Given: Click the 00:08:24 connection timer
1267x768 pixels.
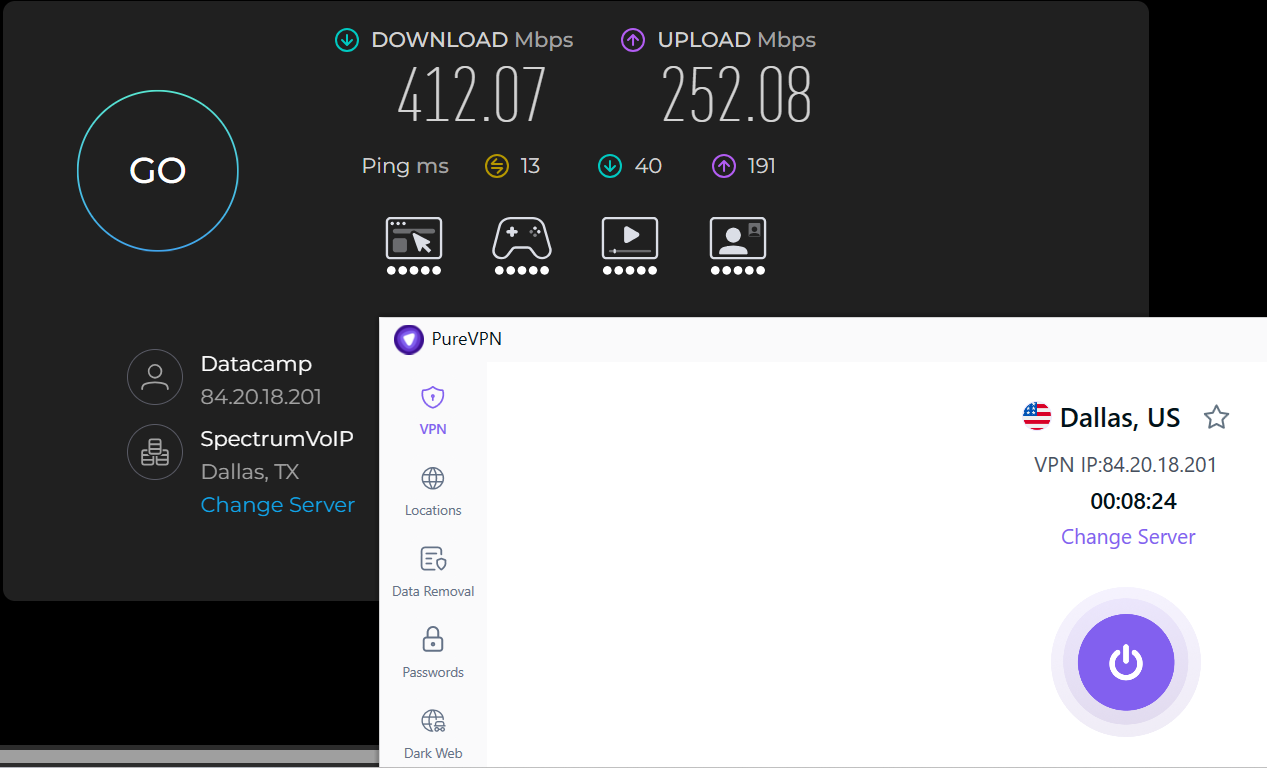Looking at the screenshot, I should 1133,501.
